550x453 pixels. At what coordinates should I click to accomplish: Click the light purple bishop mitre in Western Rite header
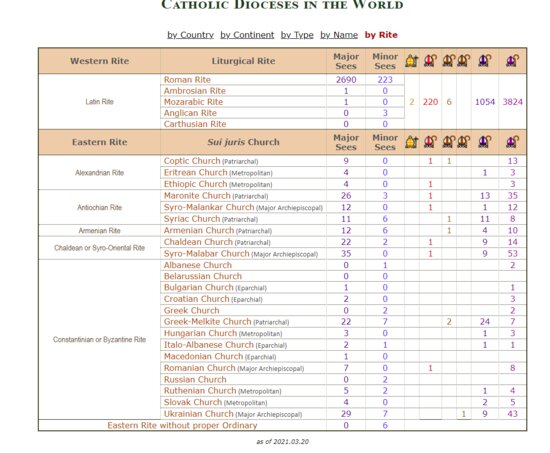coord(512,61)
